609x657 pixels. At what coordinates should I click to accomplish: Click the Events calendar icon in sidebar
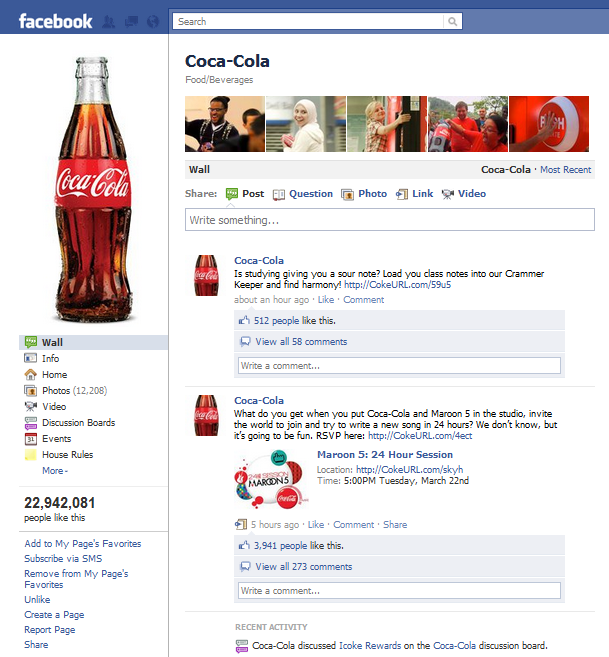(31, 439)
